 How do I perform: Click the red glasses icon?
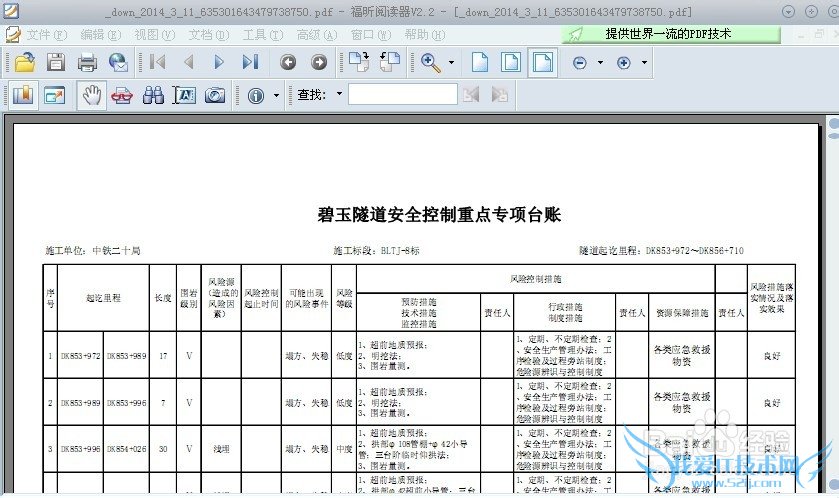(122, 96)
